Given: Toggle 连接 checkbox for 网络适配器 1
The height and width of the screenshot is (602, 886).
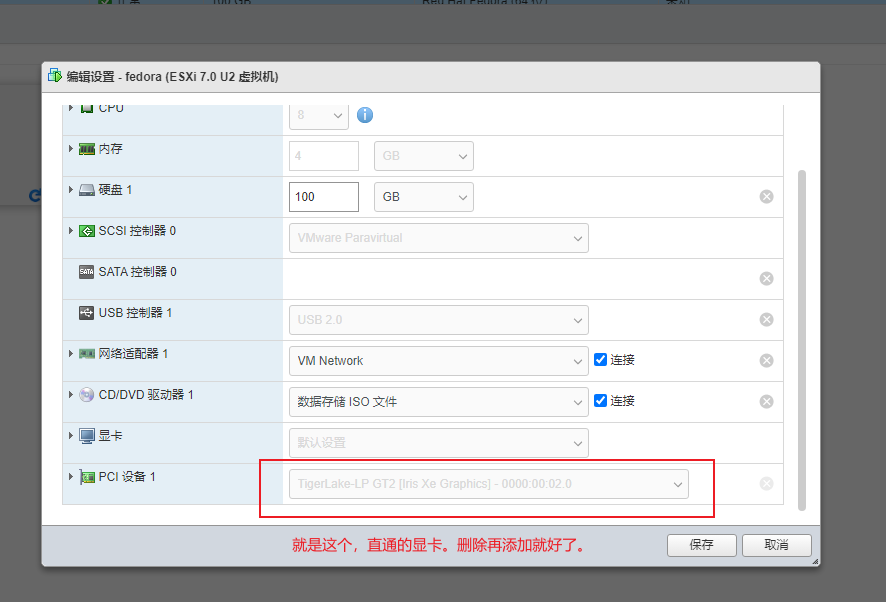Looking at the screenshot, I should [601, 360].
